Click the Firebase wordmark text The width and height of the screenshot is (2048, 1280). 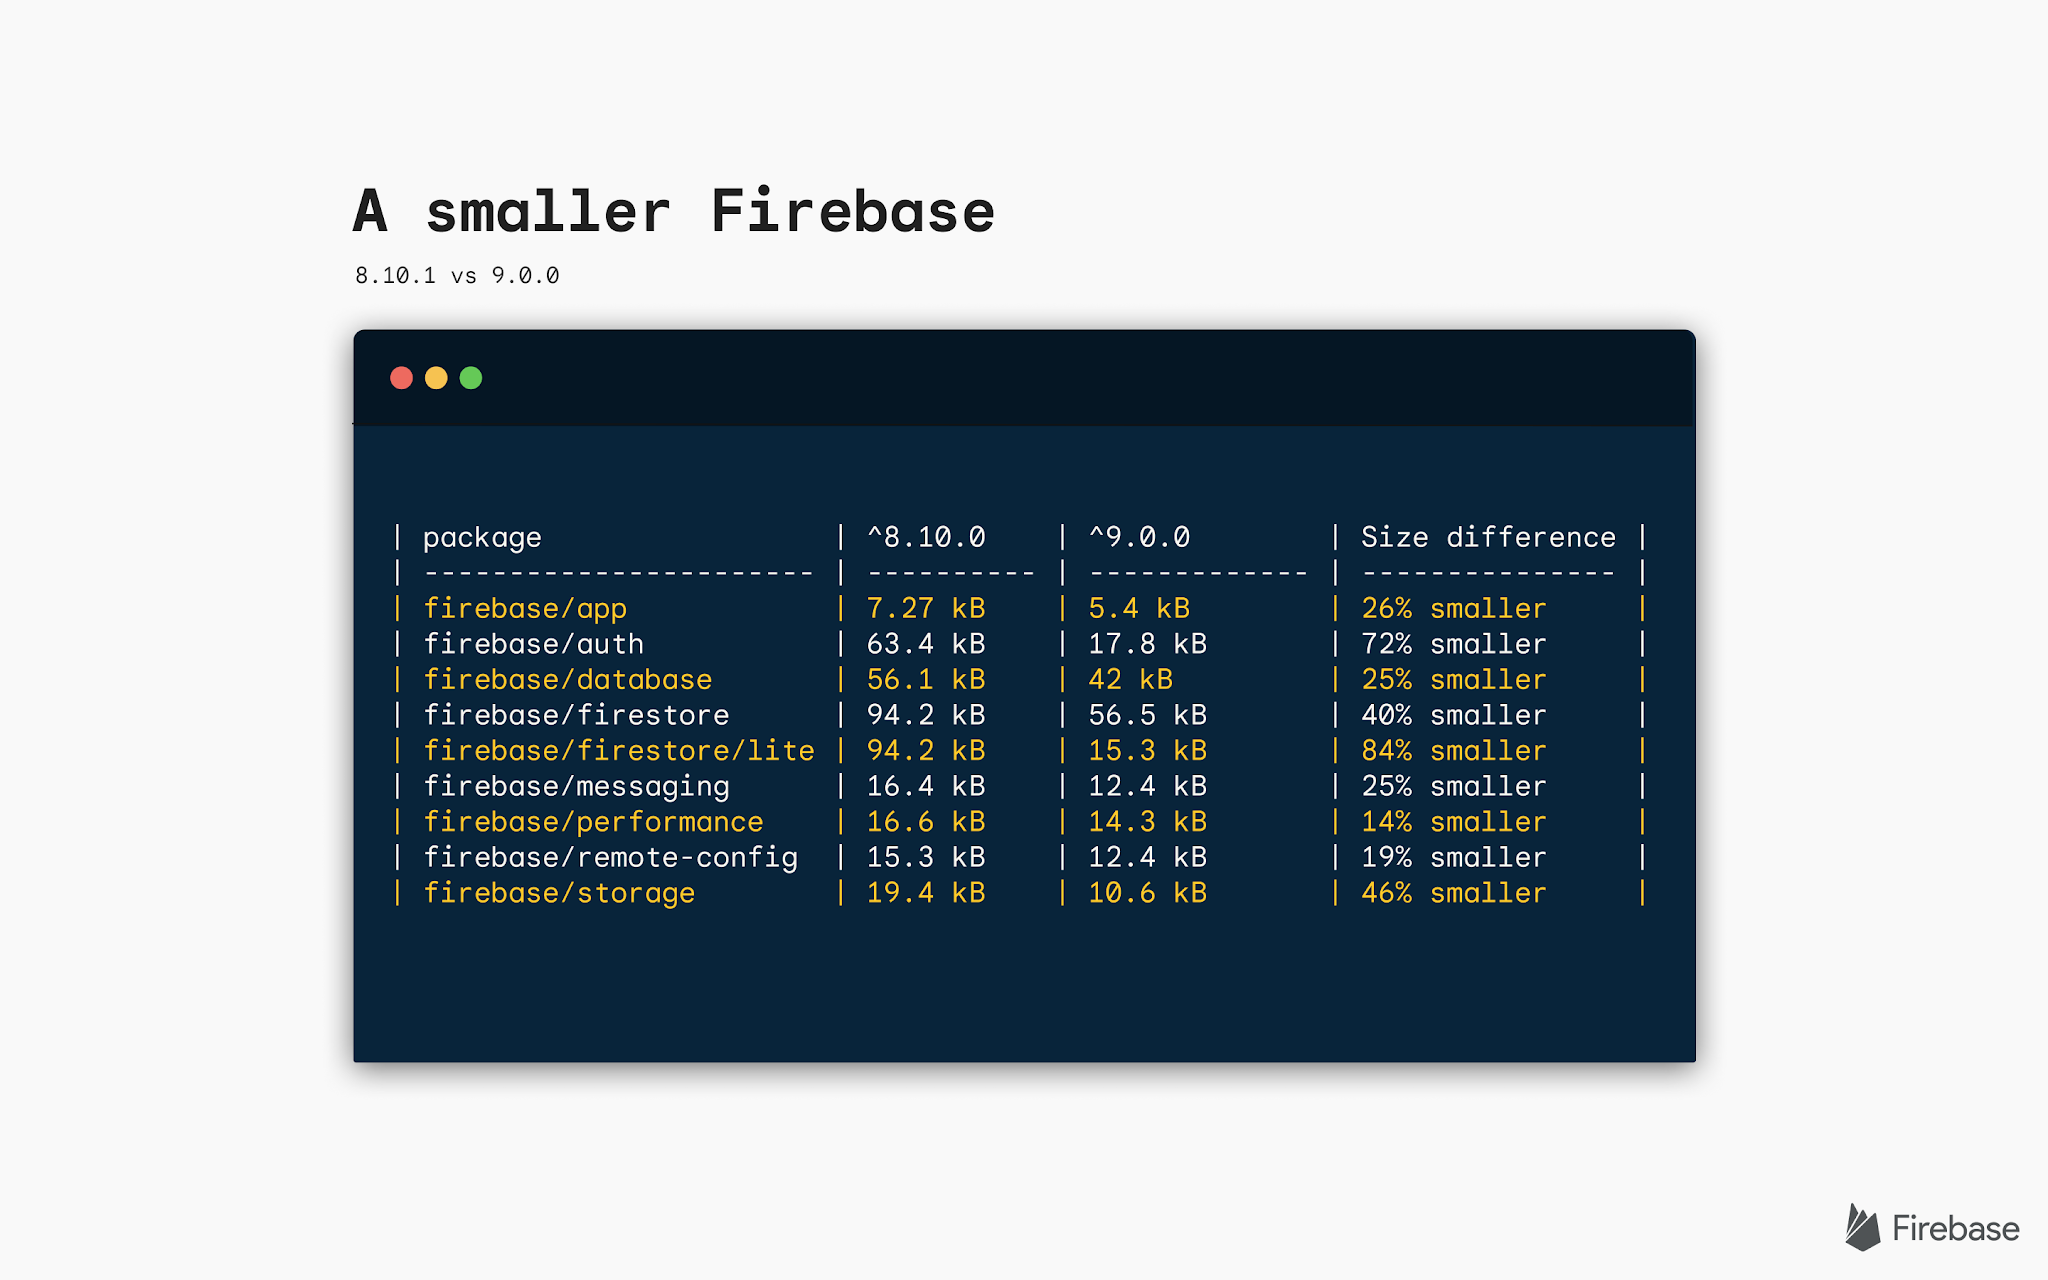[x=1955, y=1228]
